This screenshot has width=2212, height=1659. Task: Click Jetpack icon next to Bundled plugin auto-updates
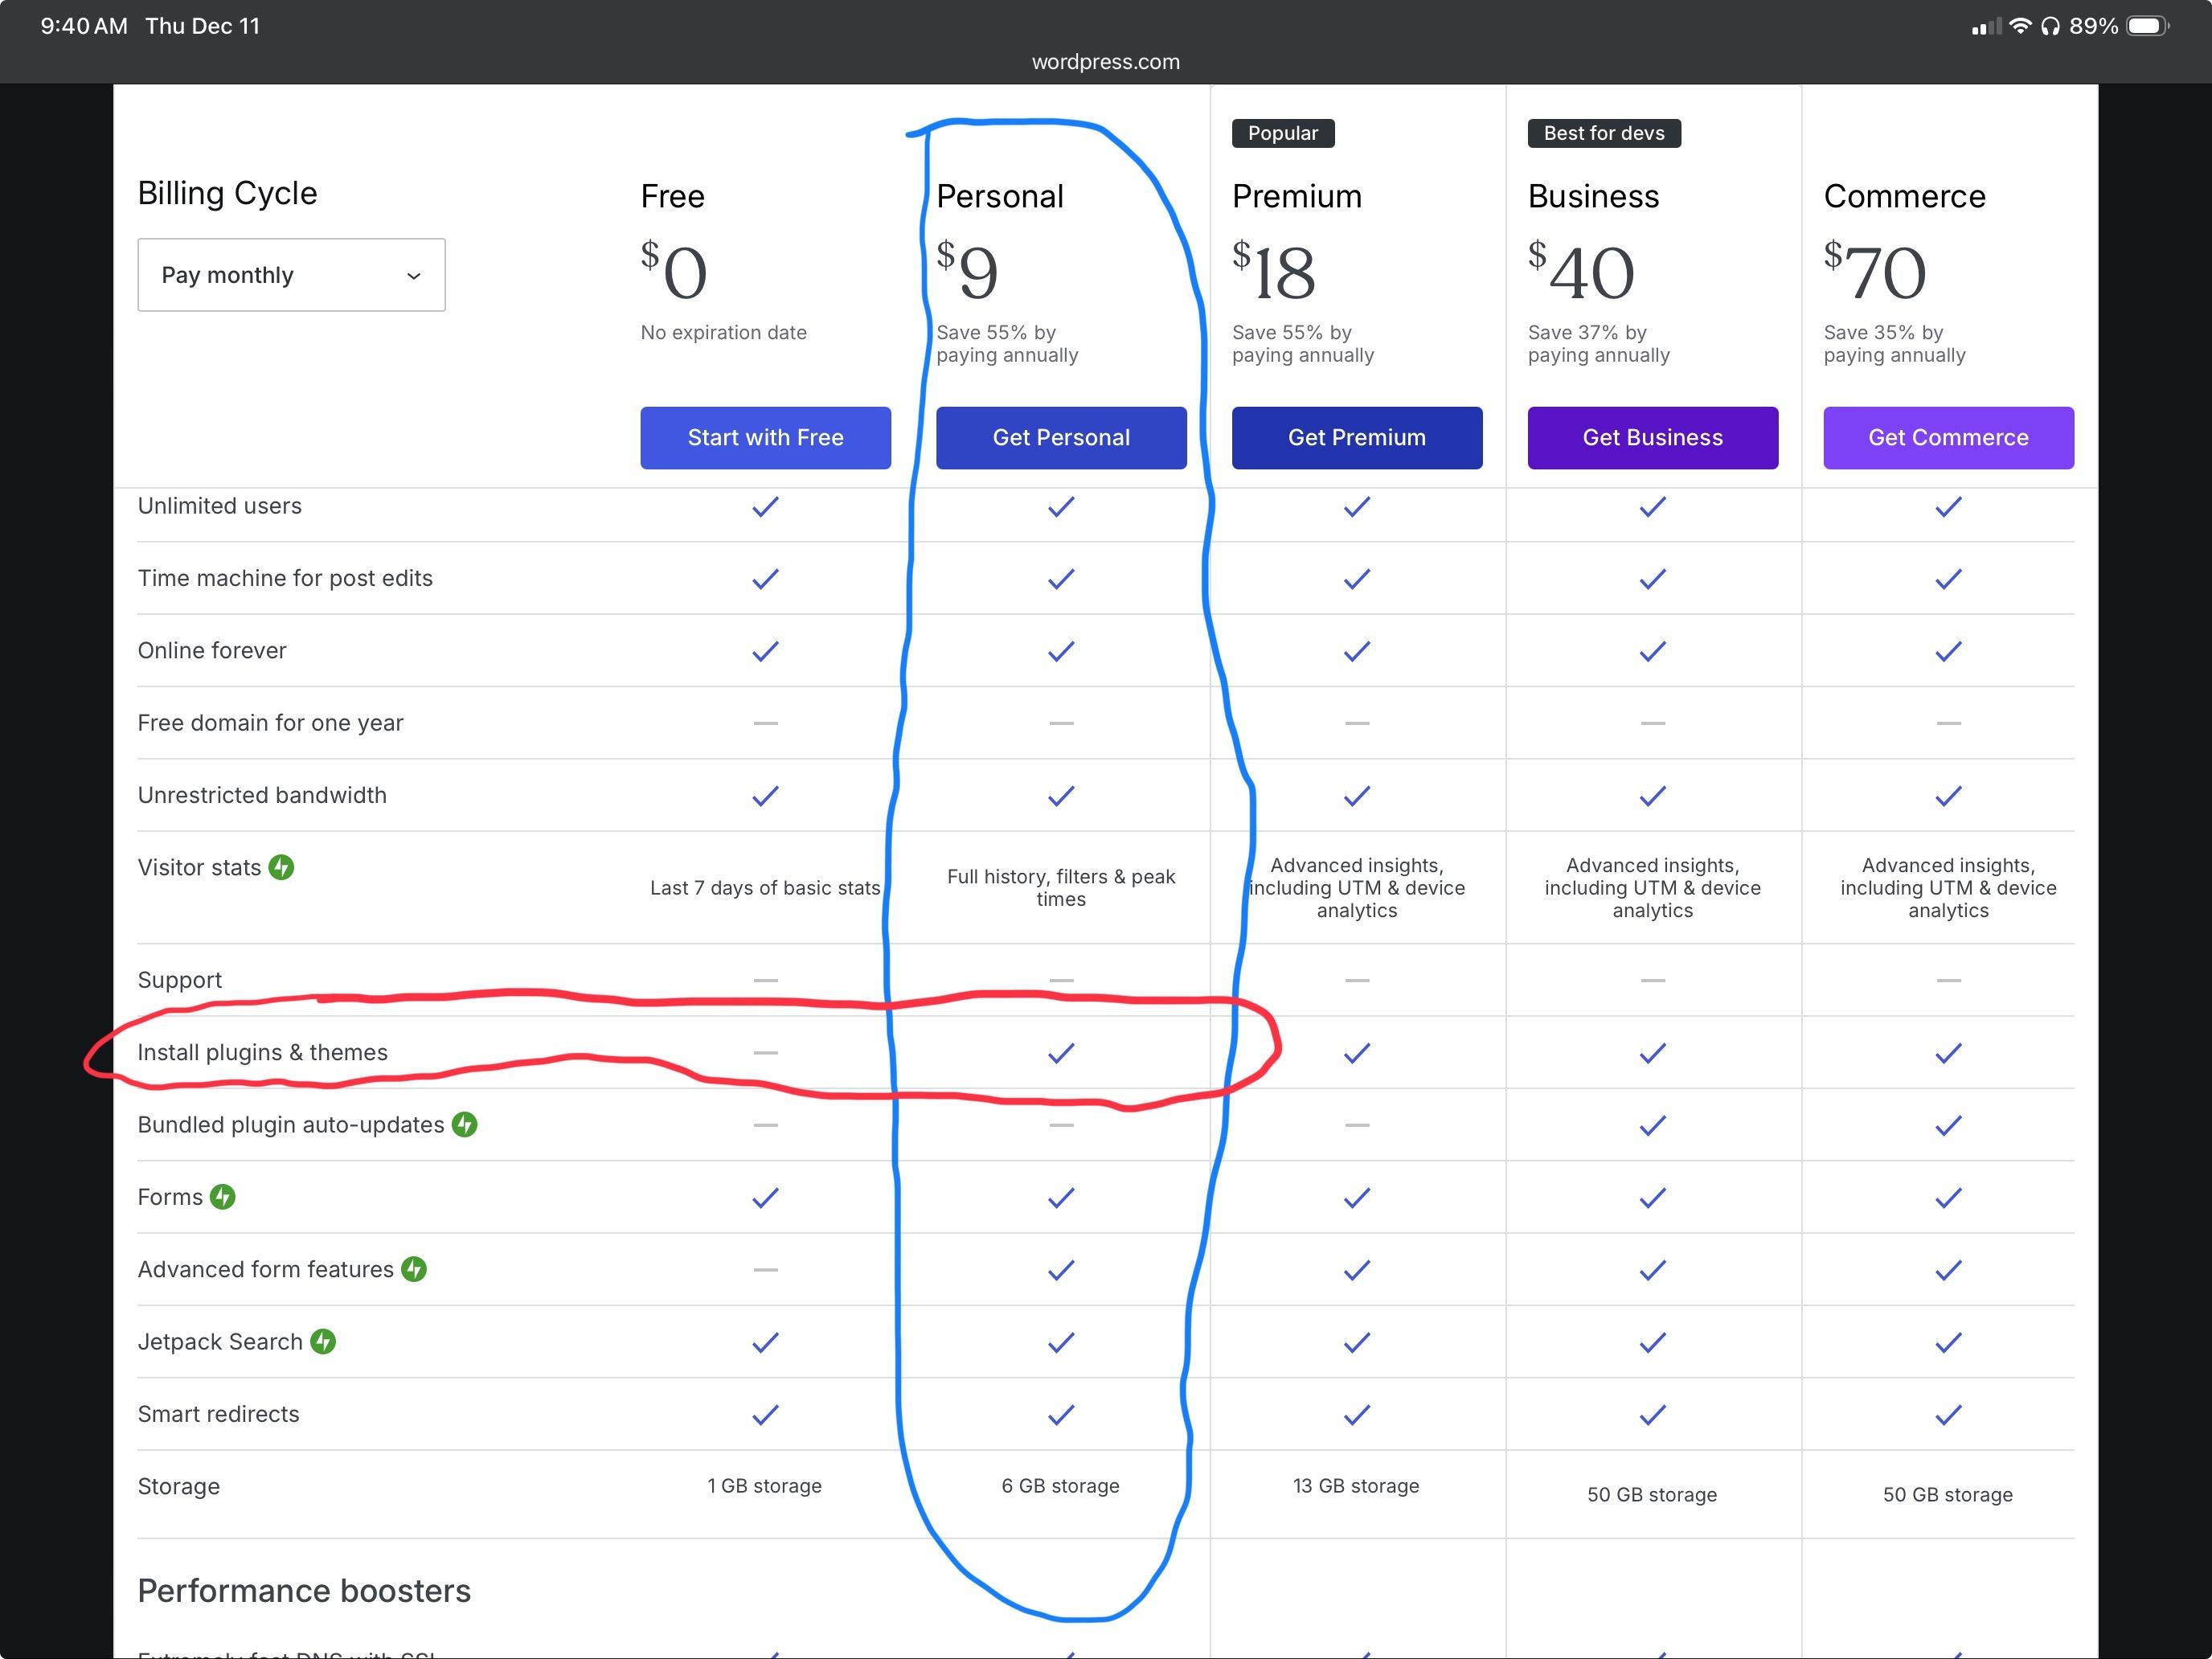coord(464,1124)
